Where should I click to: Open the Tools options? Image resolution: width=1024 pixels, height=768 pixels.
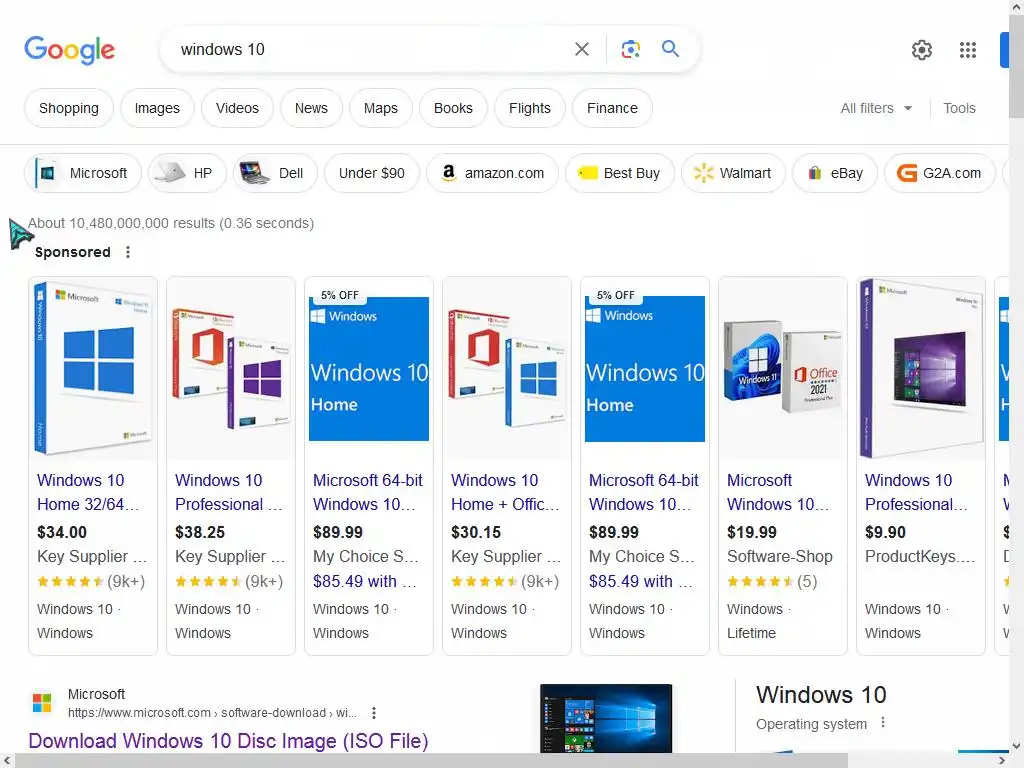coord(959,108)
